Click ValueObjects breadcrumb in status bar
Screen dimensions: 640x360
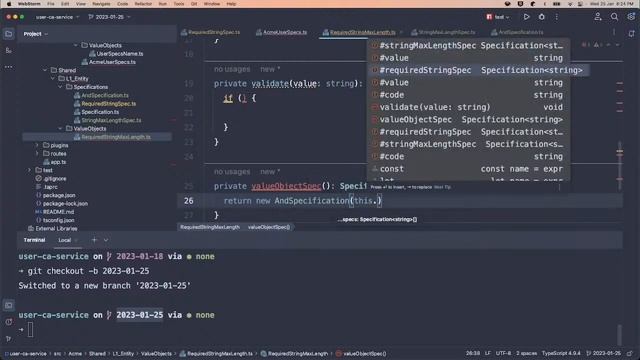pos(156,353)
